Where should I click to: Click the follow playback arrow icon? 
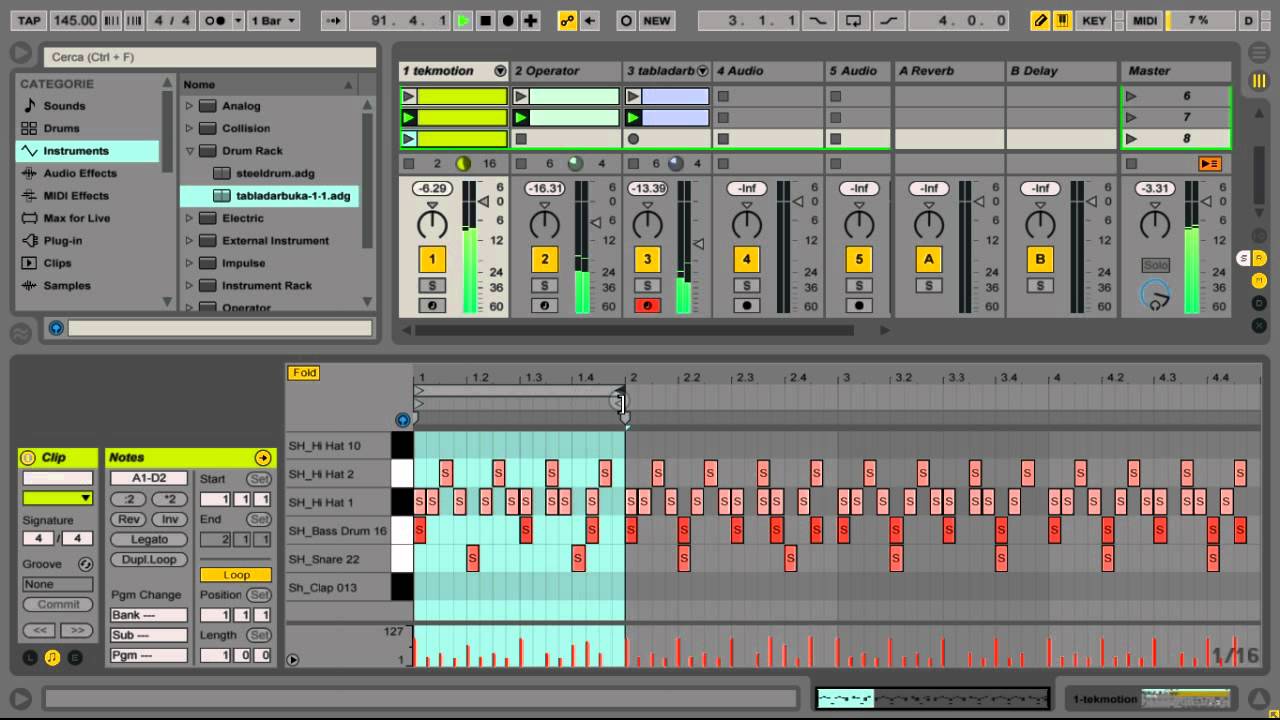point(333,20)
